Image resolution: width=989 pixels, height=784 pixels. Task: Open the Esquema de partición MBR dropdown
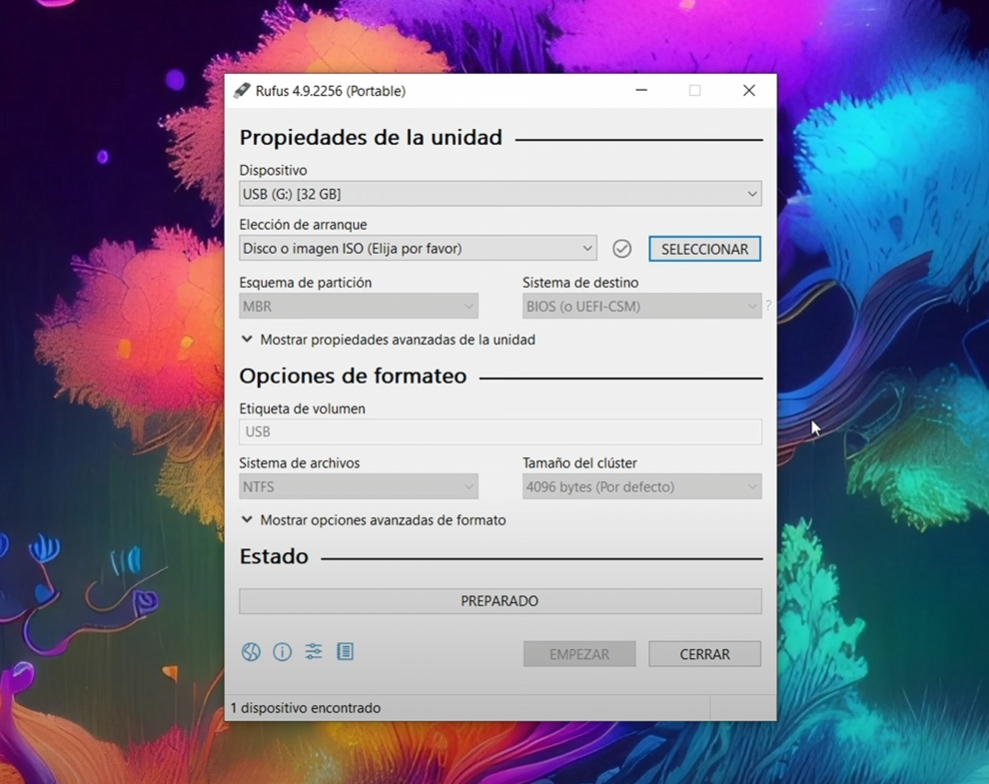pyautogui.click(x=358, y=307)
